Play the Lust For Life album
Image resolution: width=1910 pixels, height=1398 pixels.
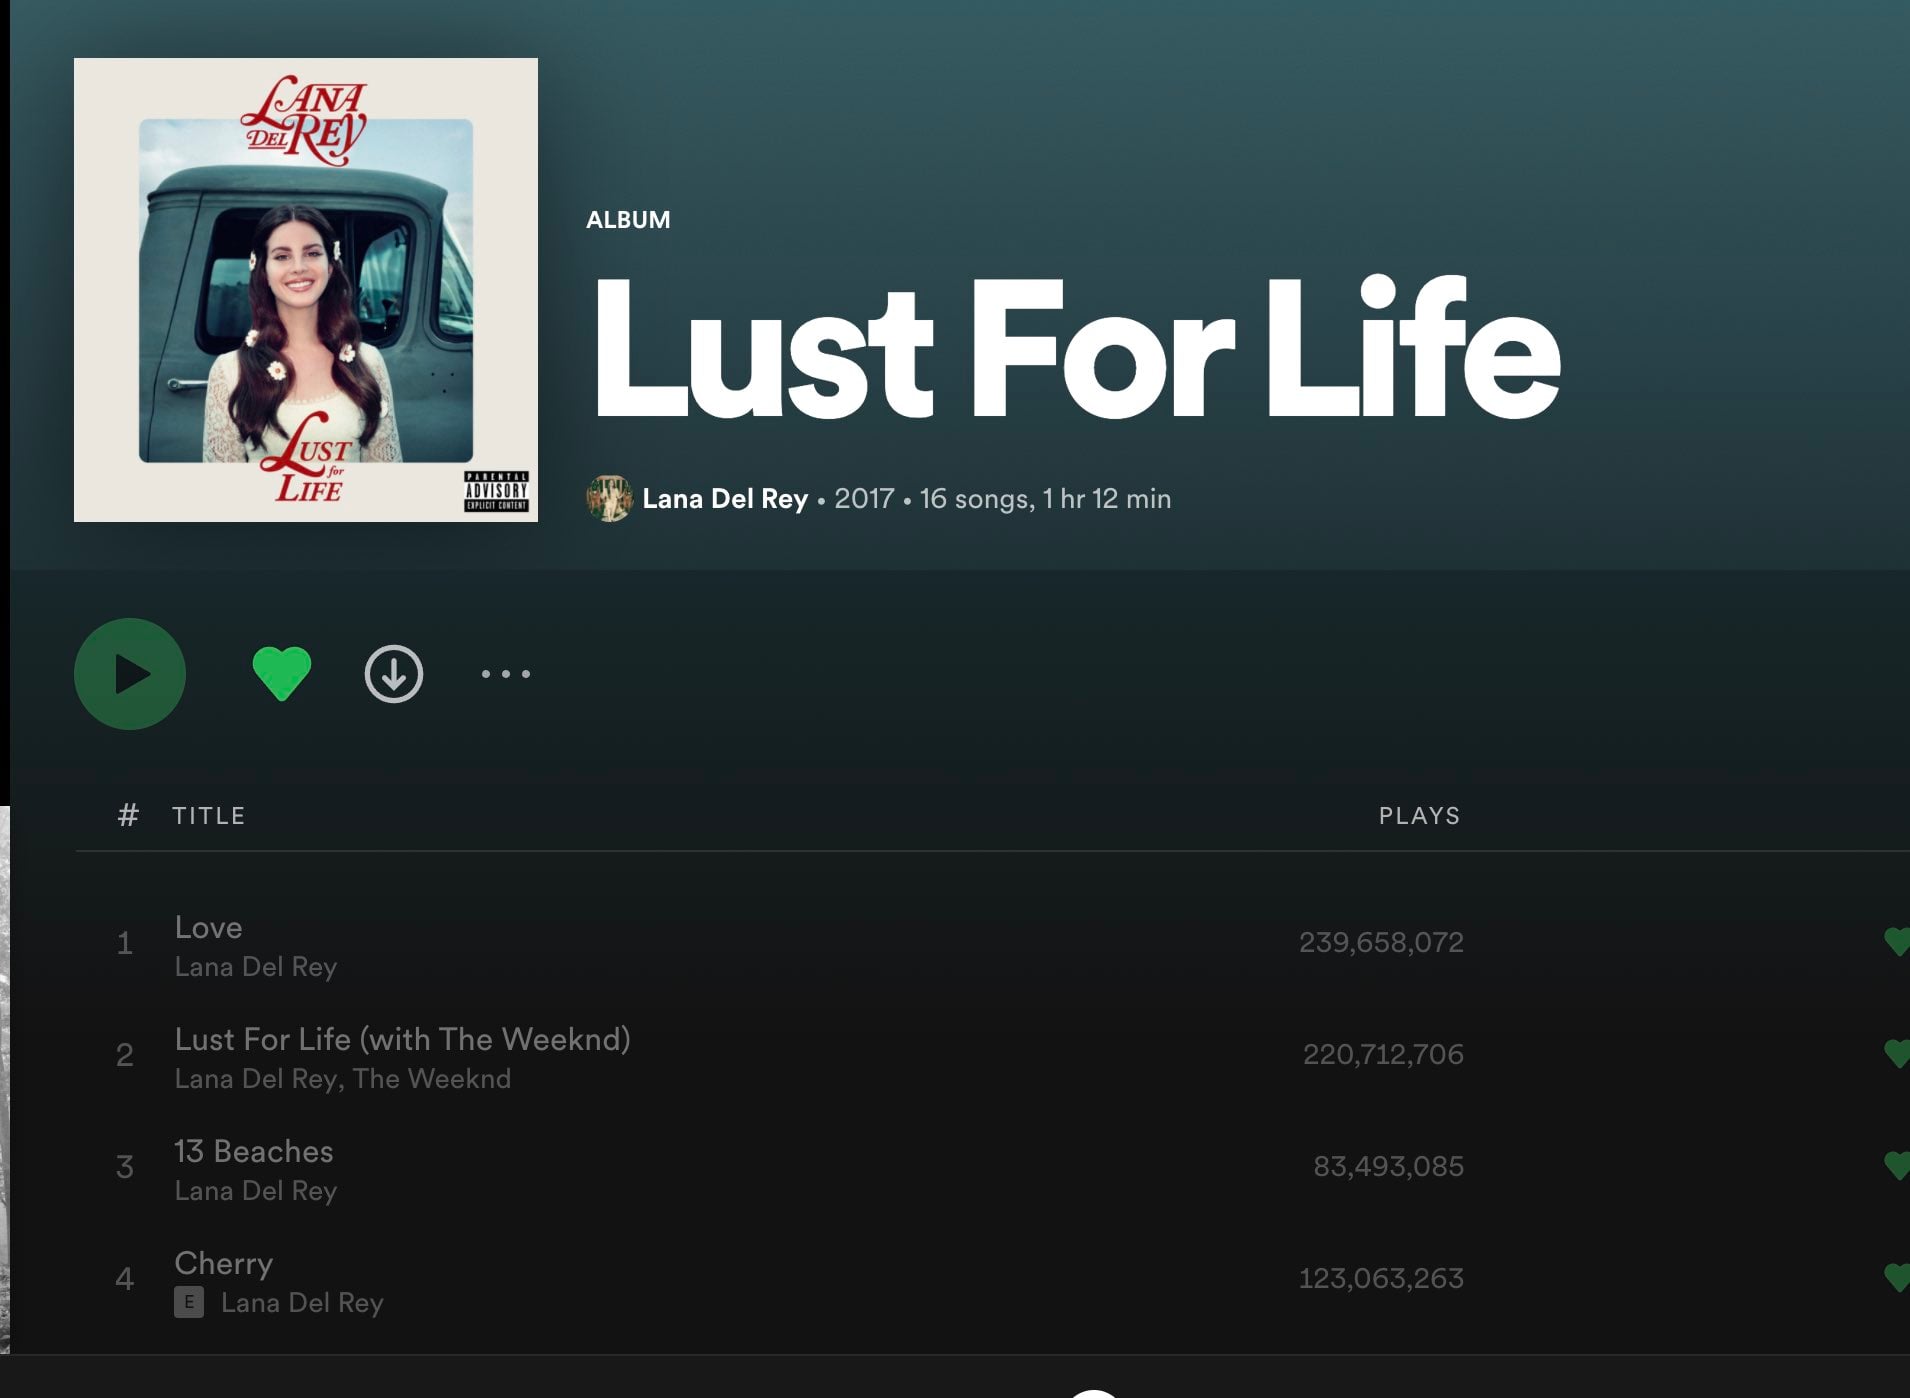point(130,674)
